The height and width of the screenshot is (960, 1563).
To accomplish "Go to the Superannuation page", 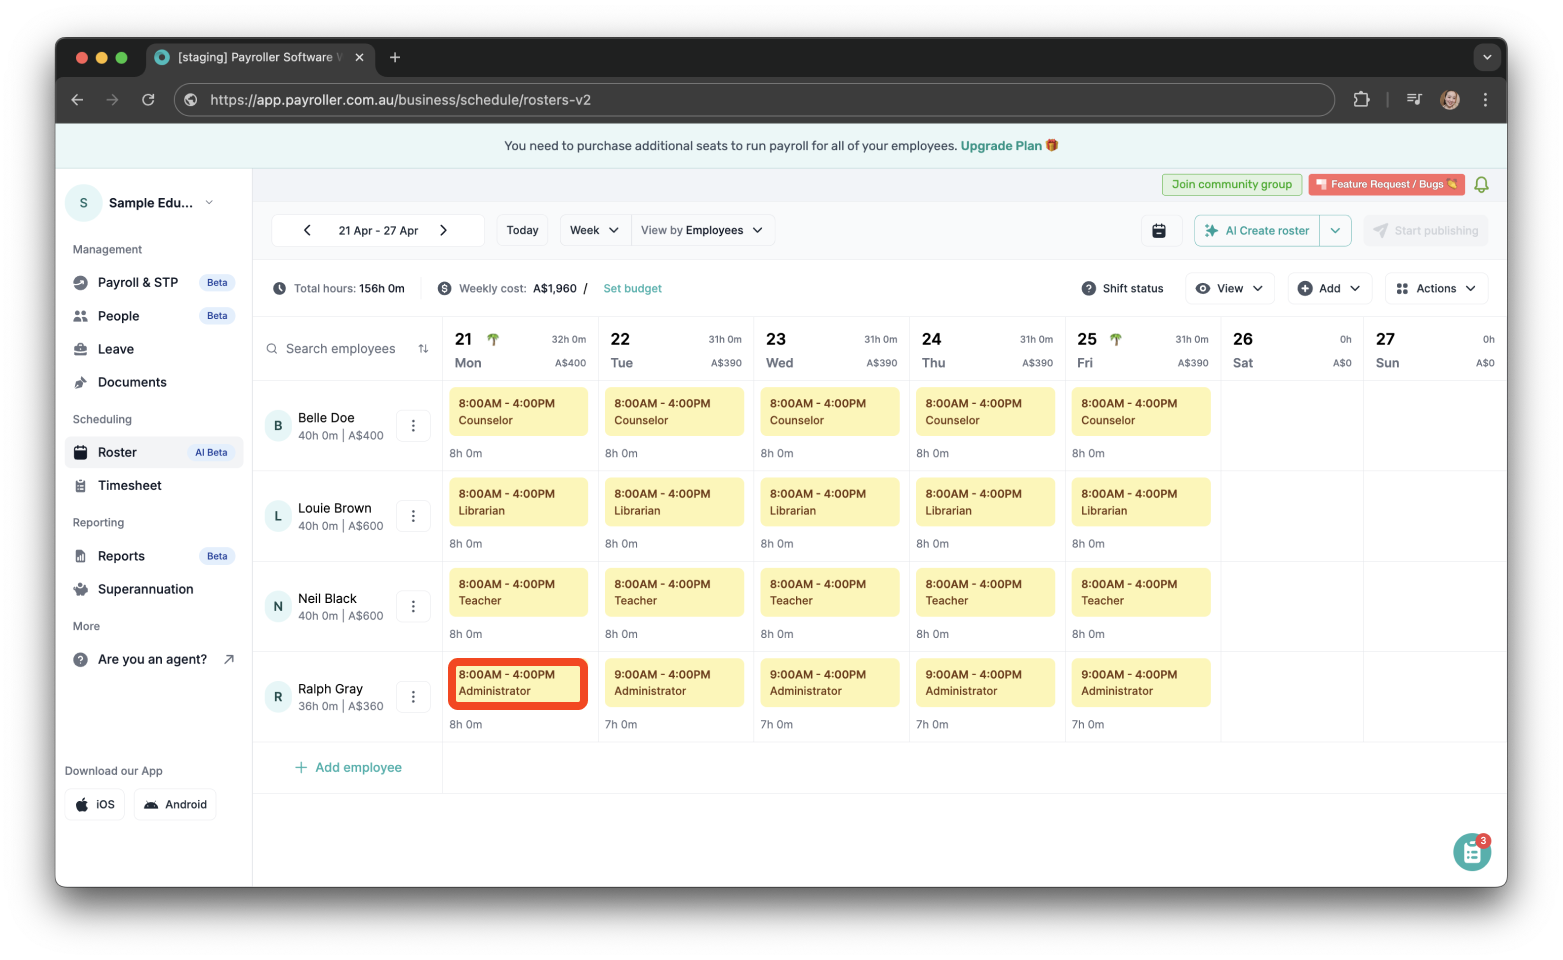I will (x=145, y=589).
